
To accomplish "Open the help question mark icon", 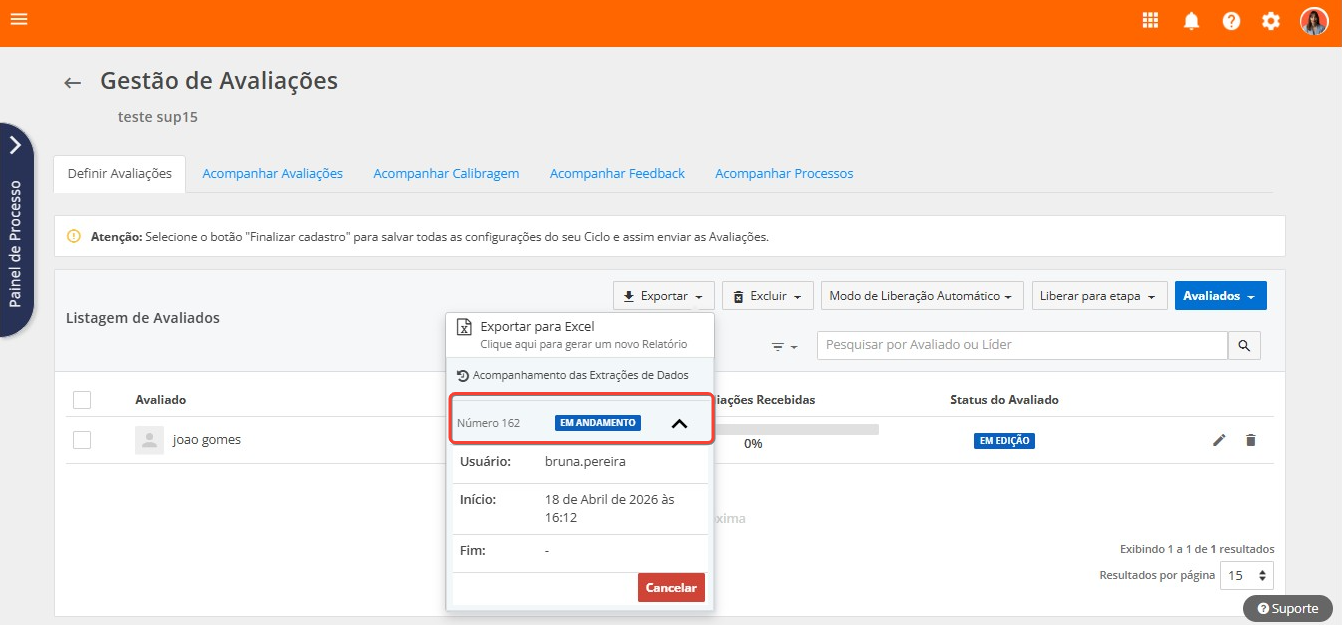I will (x=1231, y=21).
